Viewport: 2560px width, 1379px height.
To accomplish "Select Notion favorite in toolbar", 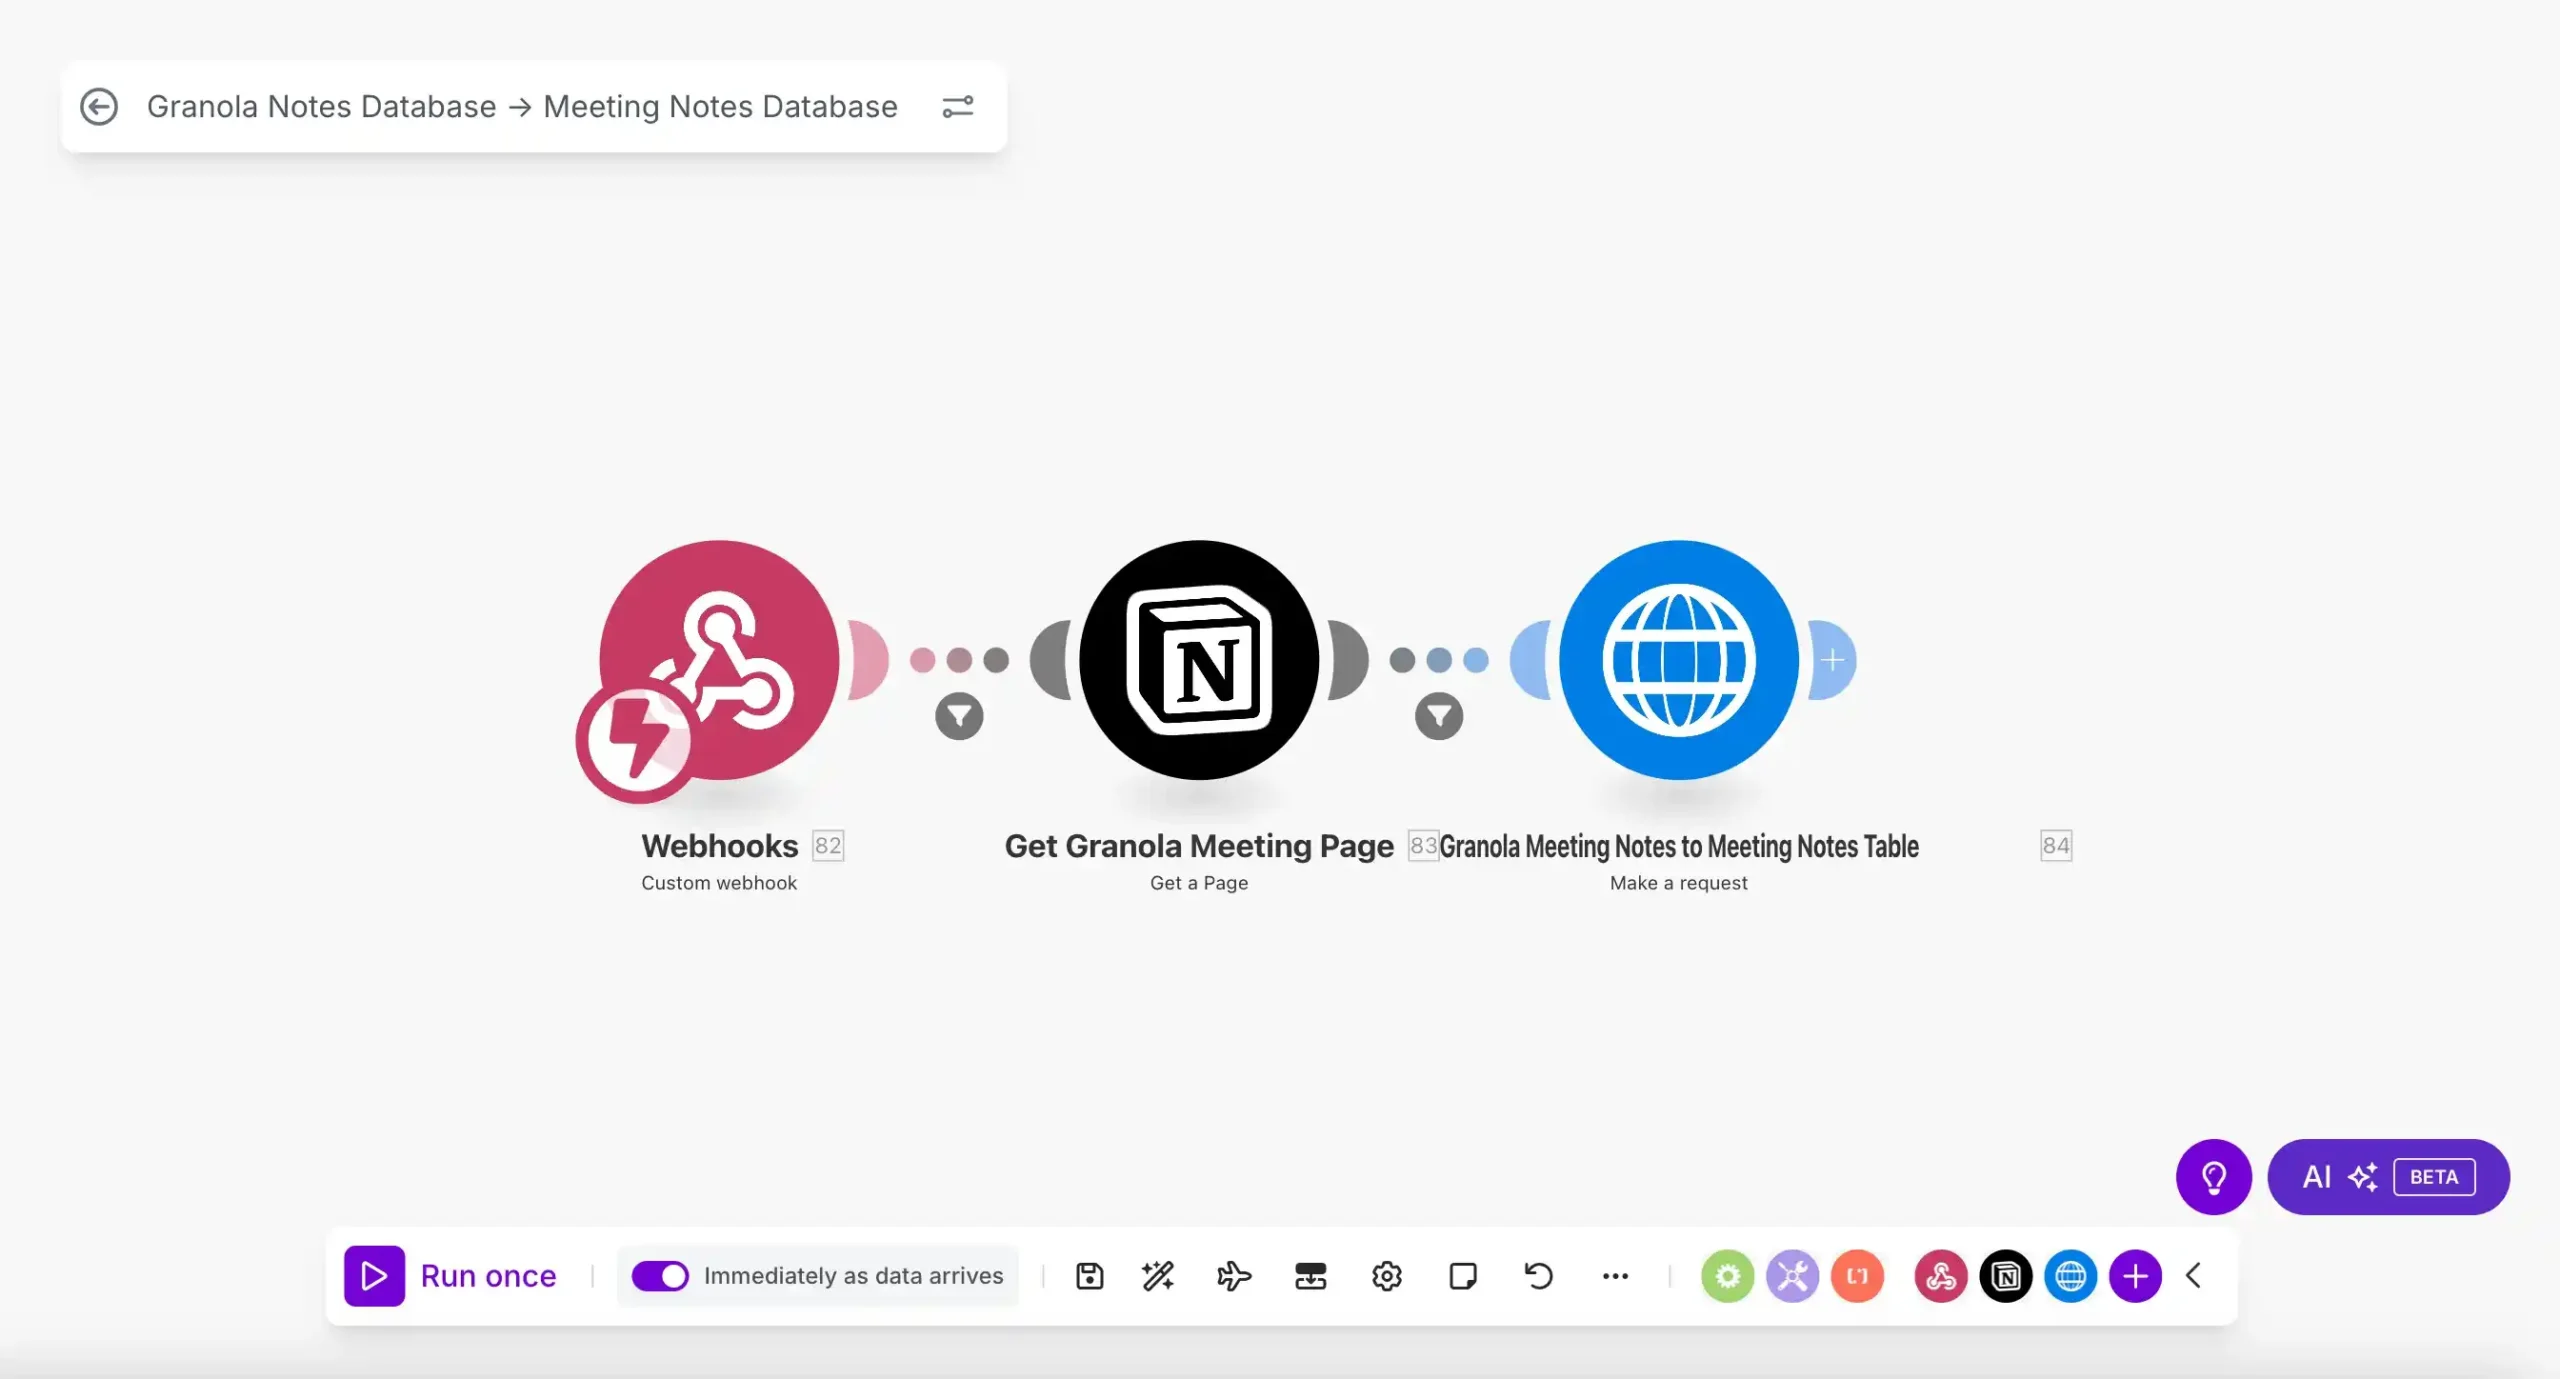I will coord(2006,1276).
